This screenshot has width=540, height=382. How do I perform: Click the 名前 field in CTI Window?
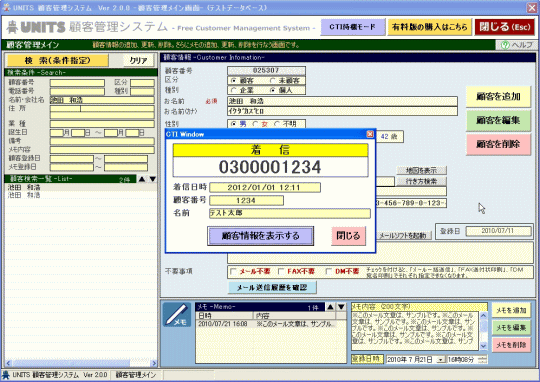pos(290,213)
